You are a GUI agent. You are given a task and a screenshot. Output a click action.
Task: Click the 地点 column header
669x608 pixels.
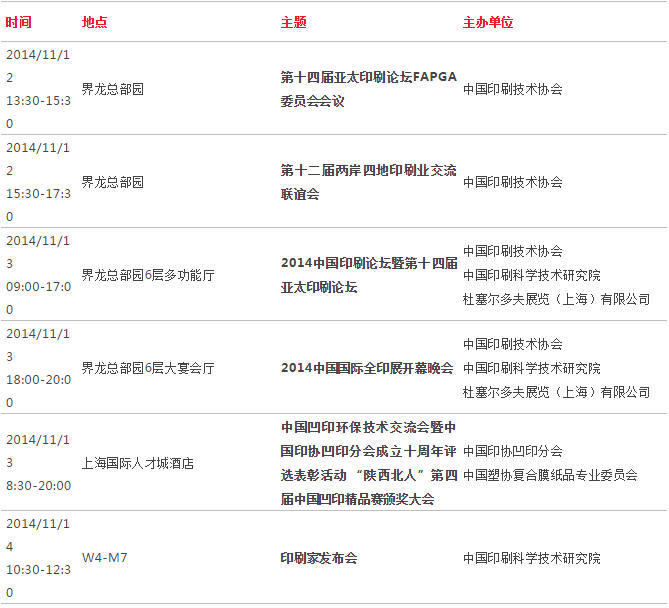[x=94, y=22]
